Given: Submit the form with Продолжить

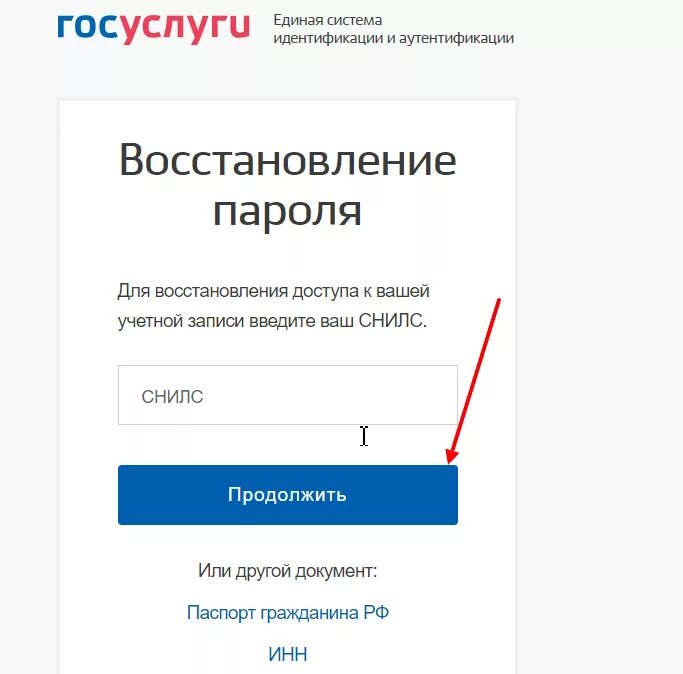Looking at the screenshot, I should [287, 494].
